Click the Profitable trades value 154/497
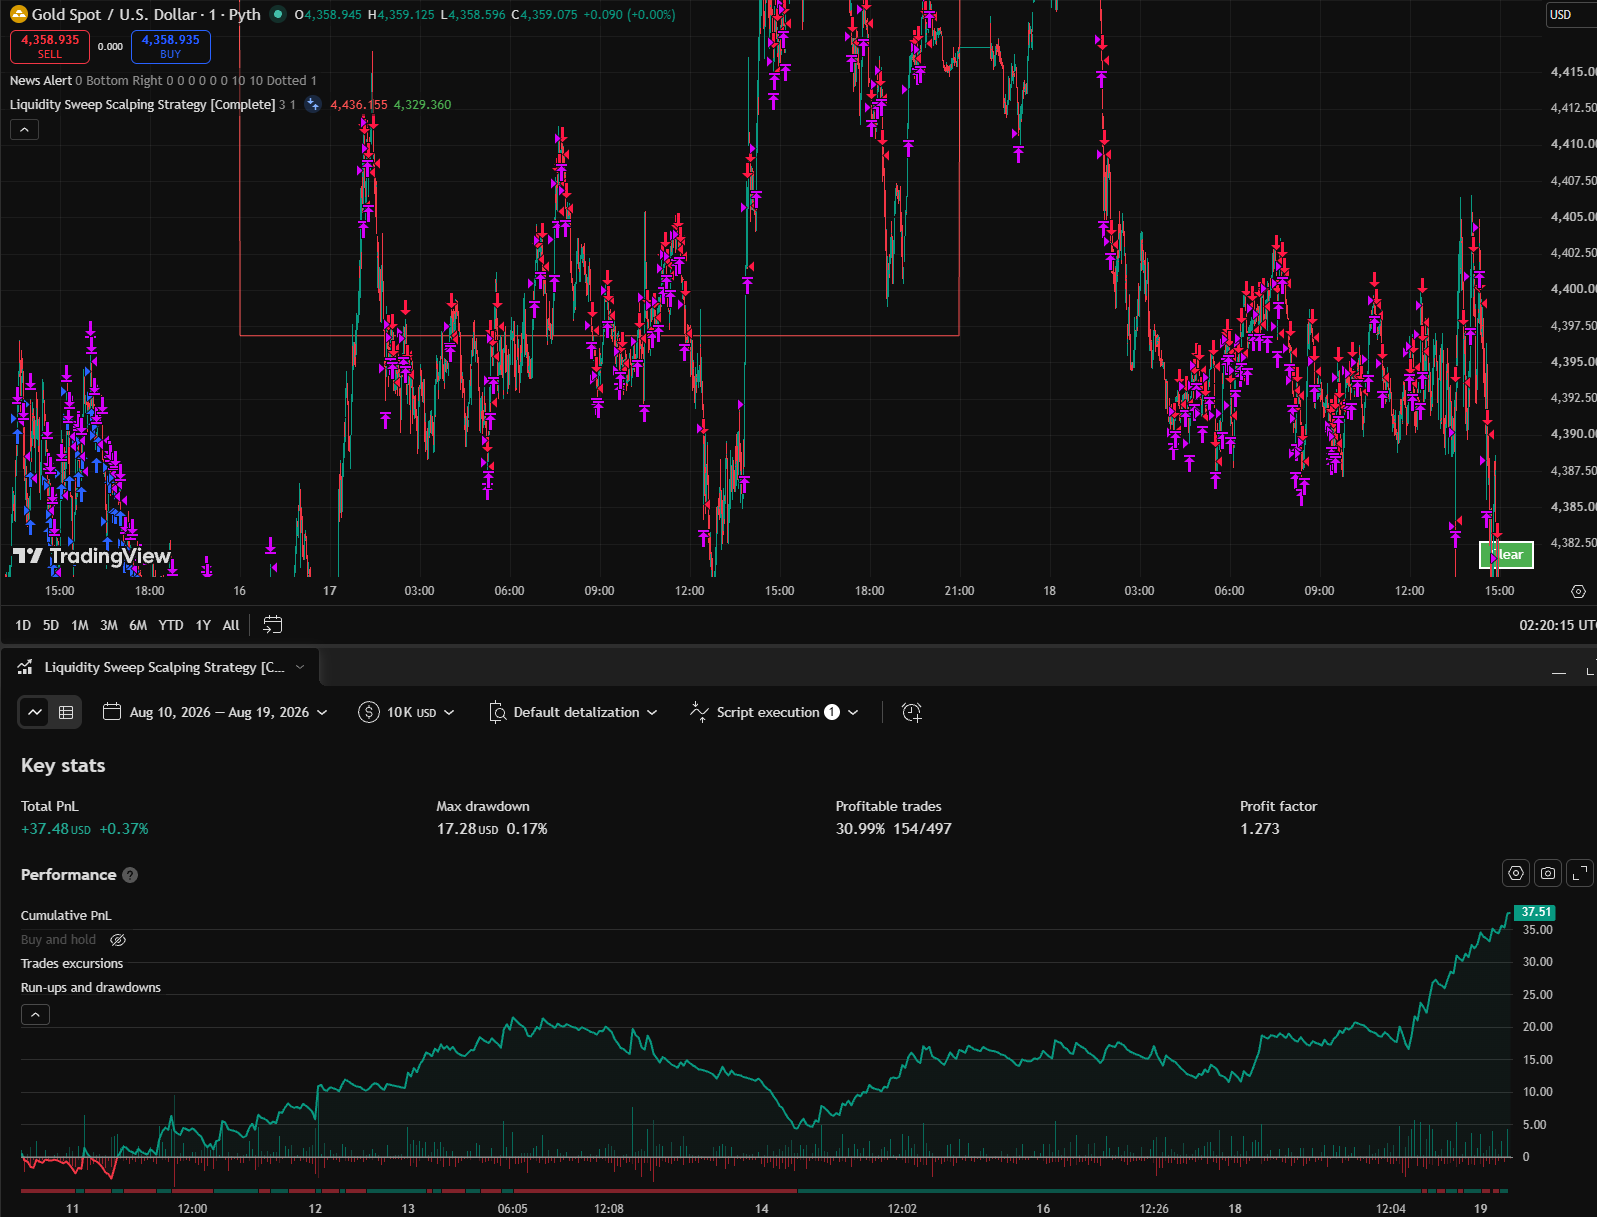This screenshot has height=1217, width=1597. pyautogui.click(x=922, y=829)
